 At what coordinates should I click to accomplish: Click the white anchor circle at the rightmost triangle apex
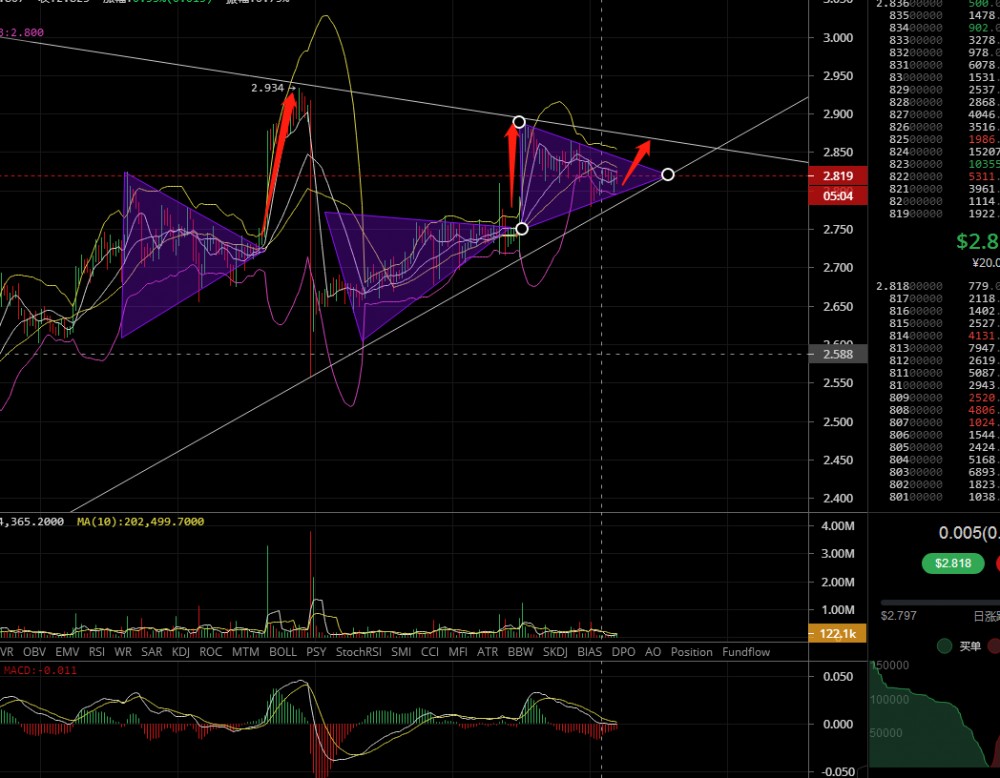click(668, 175)
